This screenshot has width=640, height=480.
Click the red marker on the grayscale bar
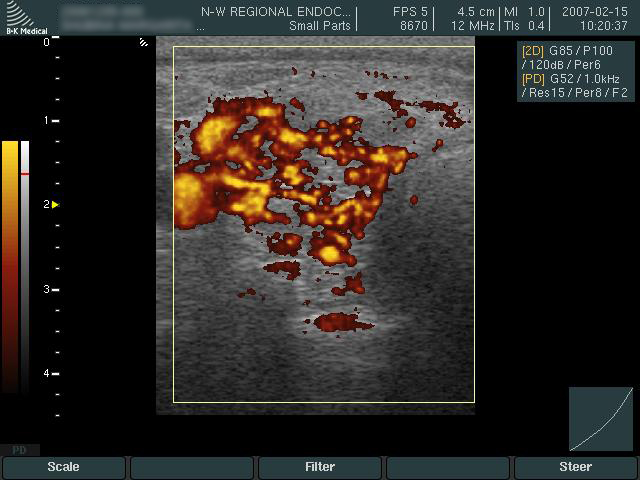pyautogui.click(x=25, y=174)
